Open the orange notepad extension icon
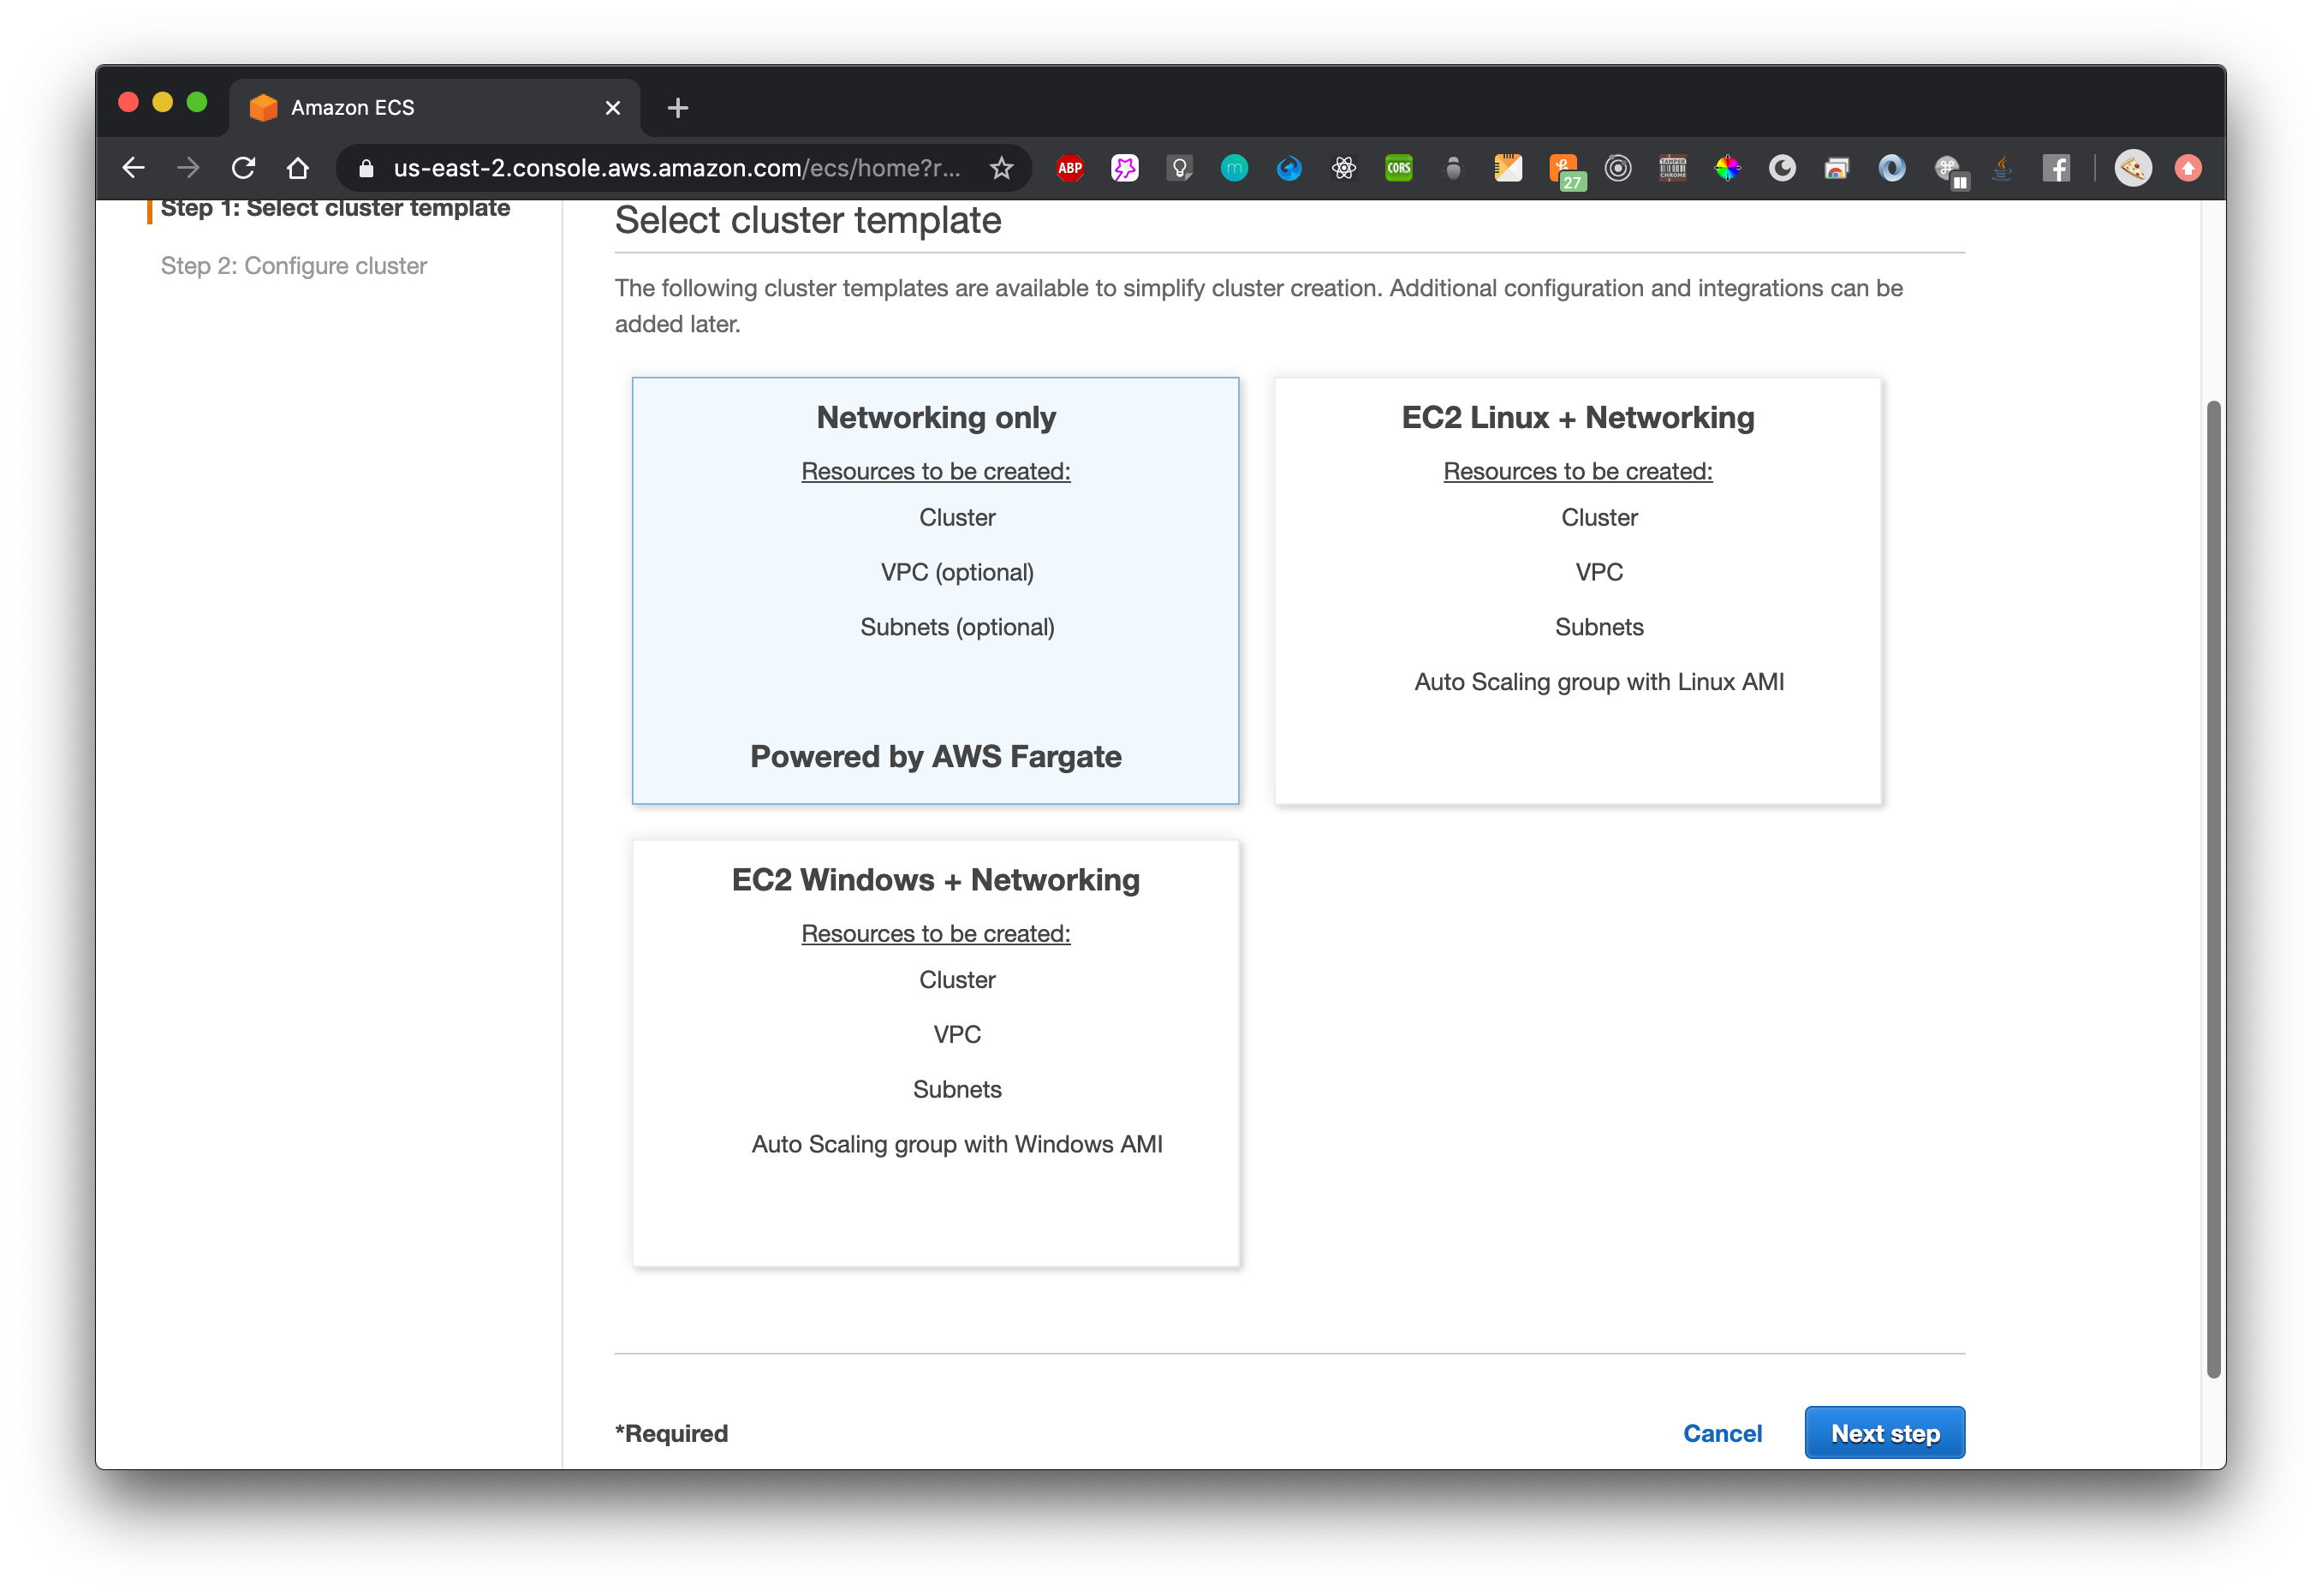The image size is (2322, 1596). pyautogui.click(x=1508, y=168)
